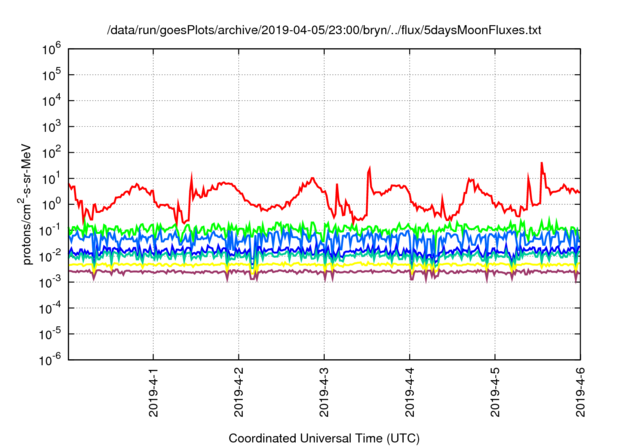Image resolution: width=640 pixels, height=448 pixels.
Task: Click the 2019-4-5 date label
Action: pos(495,393)
